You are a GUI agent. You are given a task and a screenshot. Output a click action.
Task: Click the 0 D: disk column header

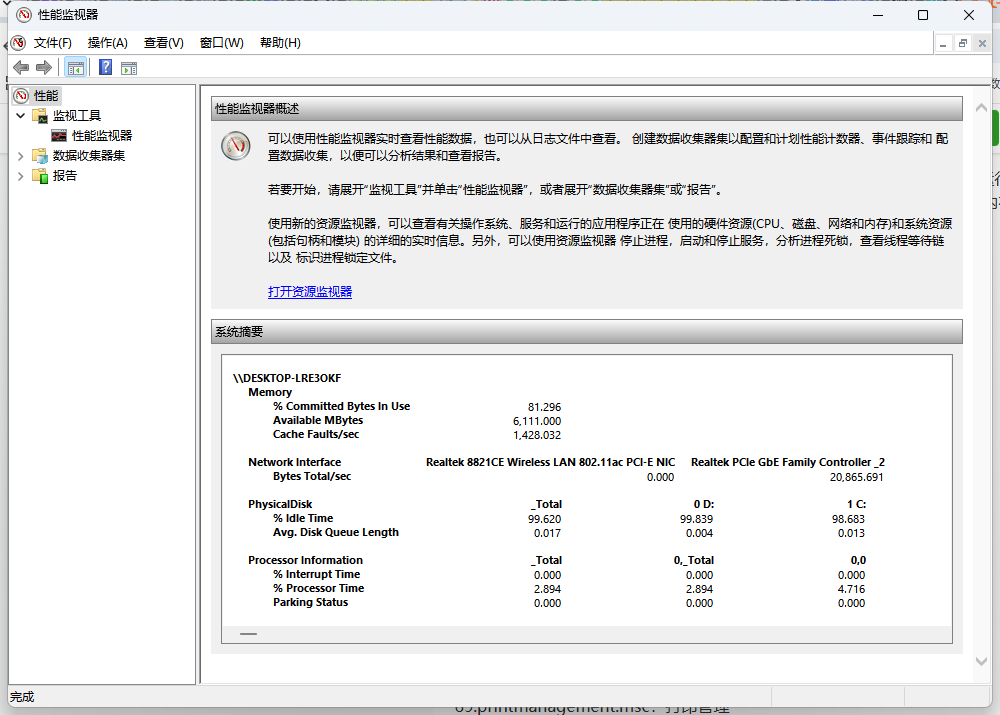pyautogui.click(x=704, y=505)
